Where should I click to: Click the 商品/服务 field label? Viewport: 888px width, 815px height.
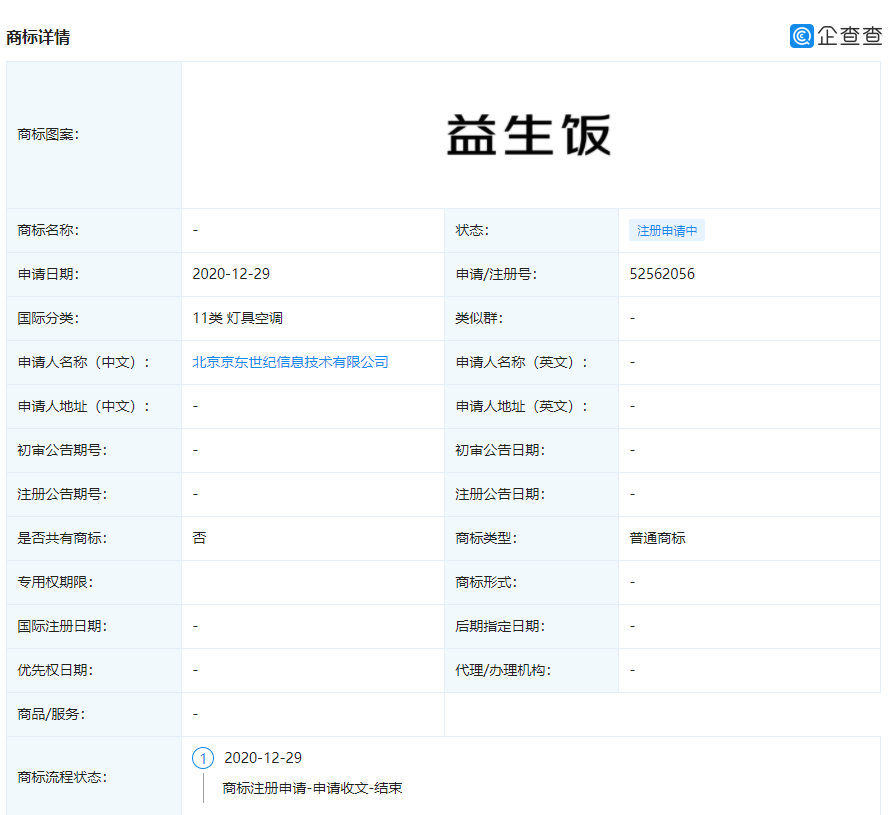[x=50, y=714]
